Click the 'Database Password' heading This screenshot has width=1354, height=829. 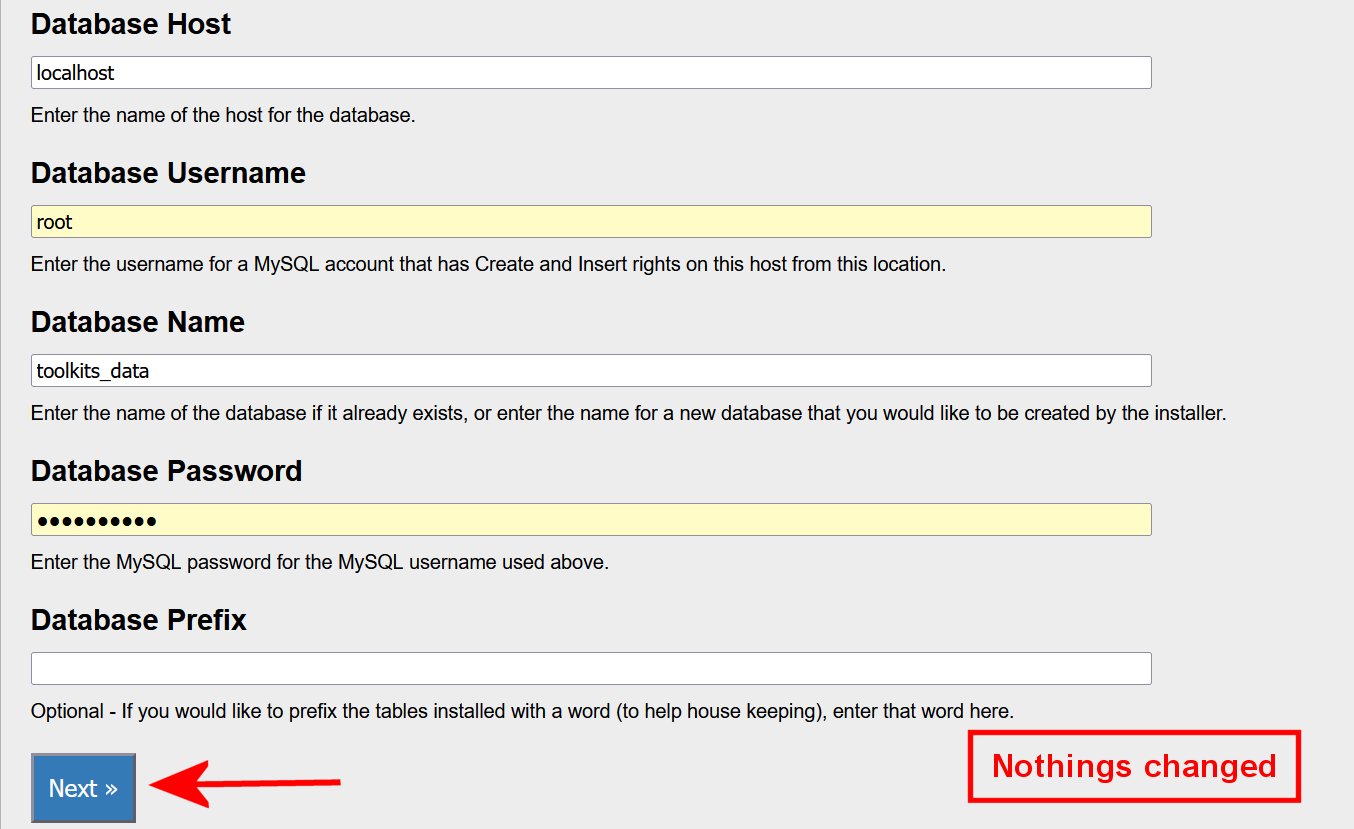point(166,471)
